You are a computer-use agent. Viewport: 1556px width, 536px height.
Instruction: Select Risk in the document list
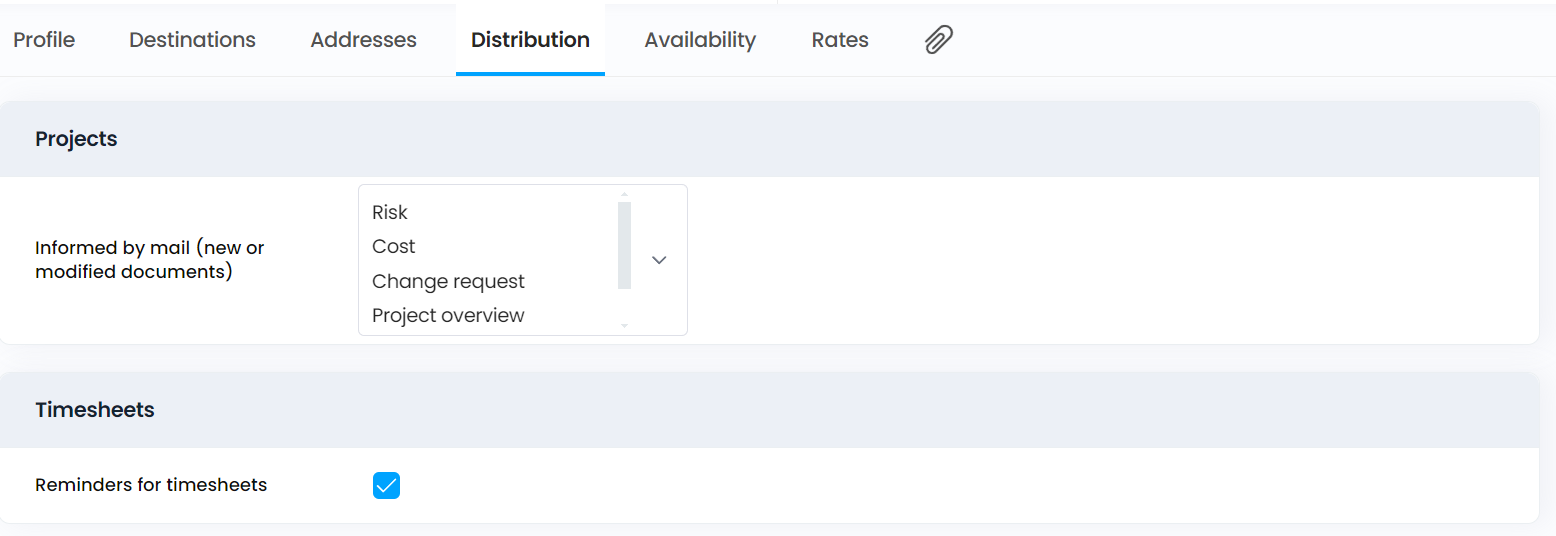pyautogui.click(x=390, y=212)
